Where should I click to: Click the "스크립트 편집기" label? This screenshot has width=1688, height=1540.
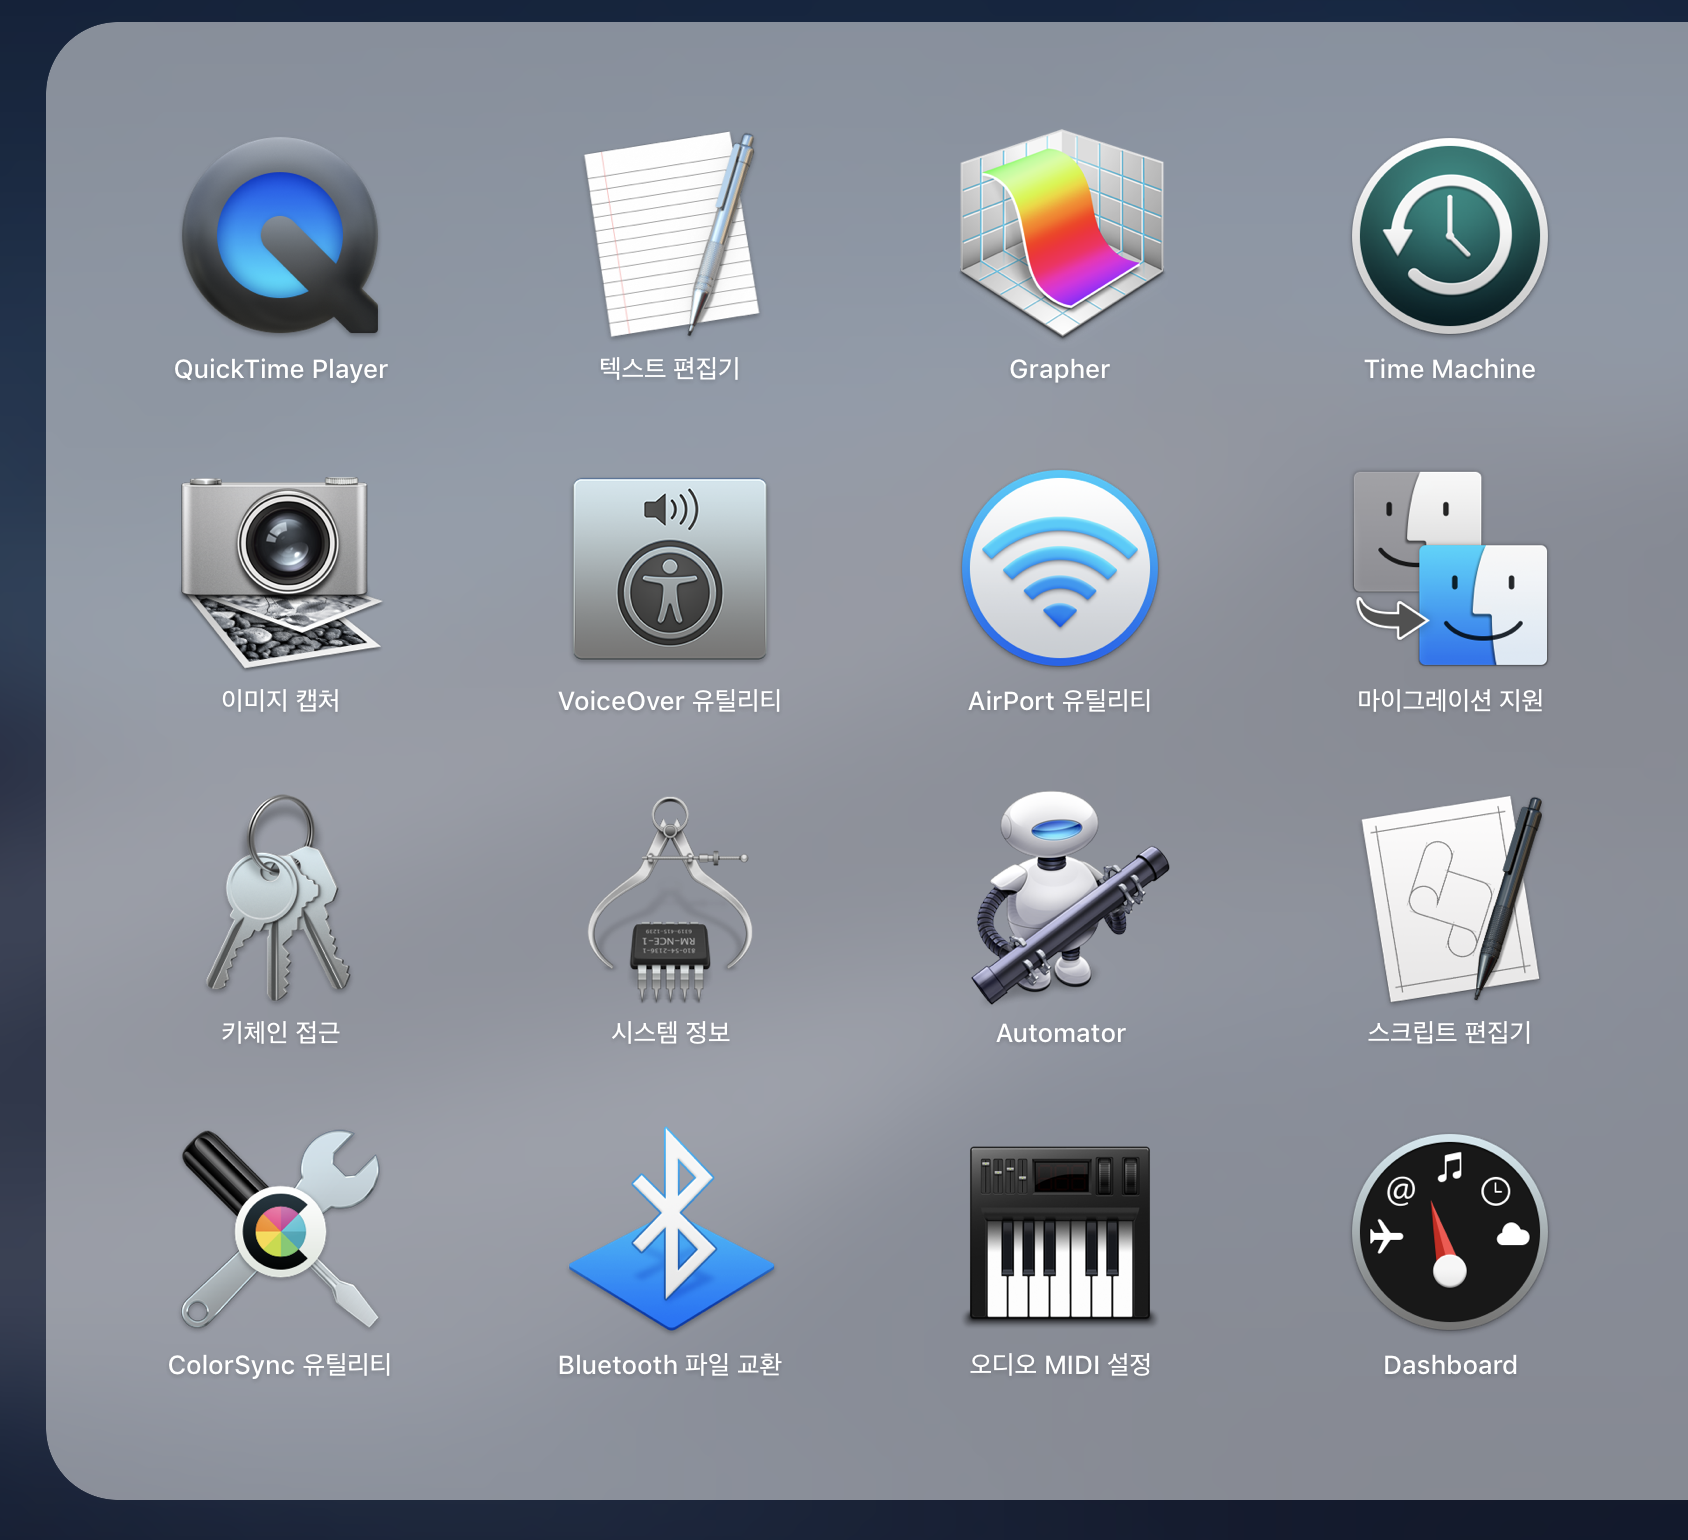[1450, 1032]
